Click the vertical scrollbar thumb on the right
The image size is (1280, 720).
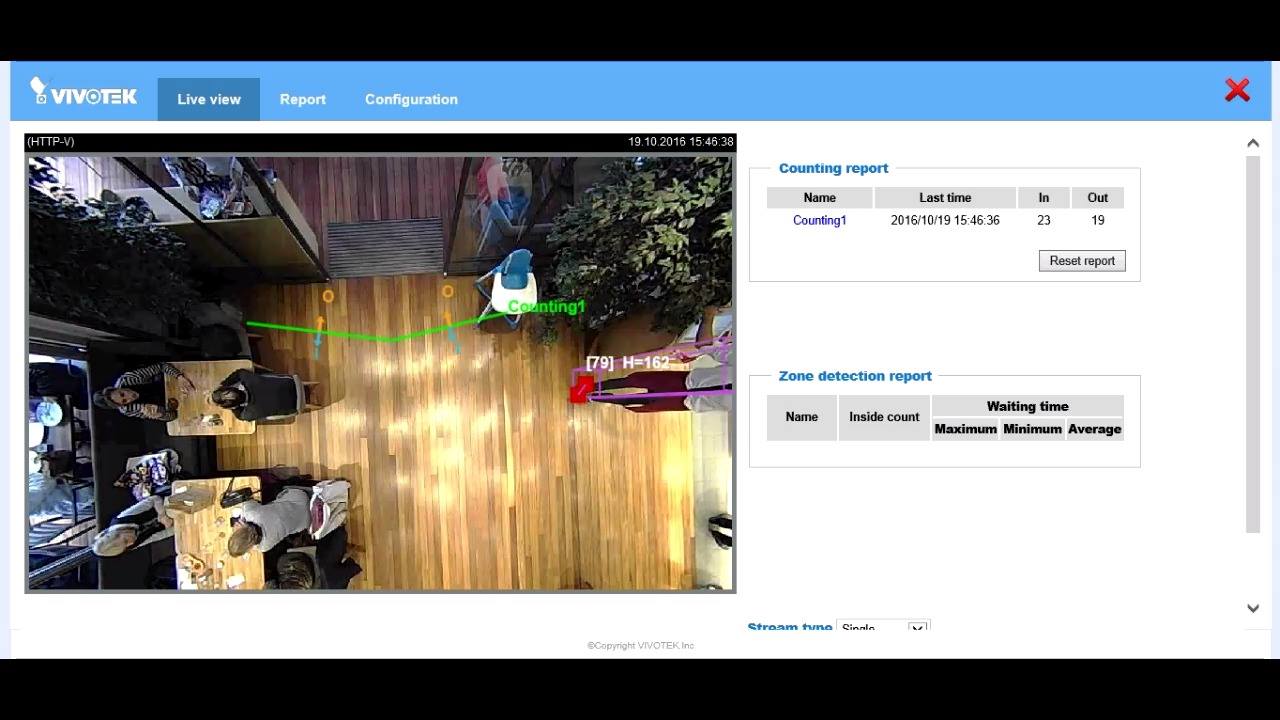[x=1253, y=345]
